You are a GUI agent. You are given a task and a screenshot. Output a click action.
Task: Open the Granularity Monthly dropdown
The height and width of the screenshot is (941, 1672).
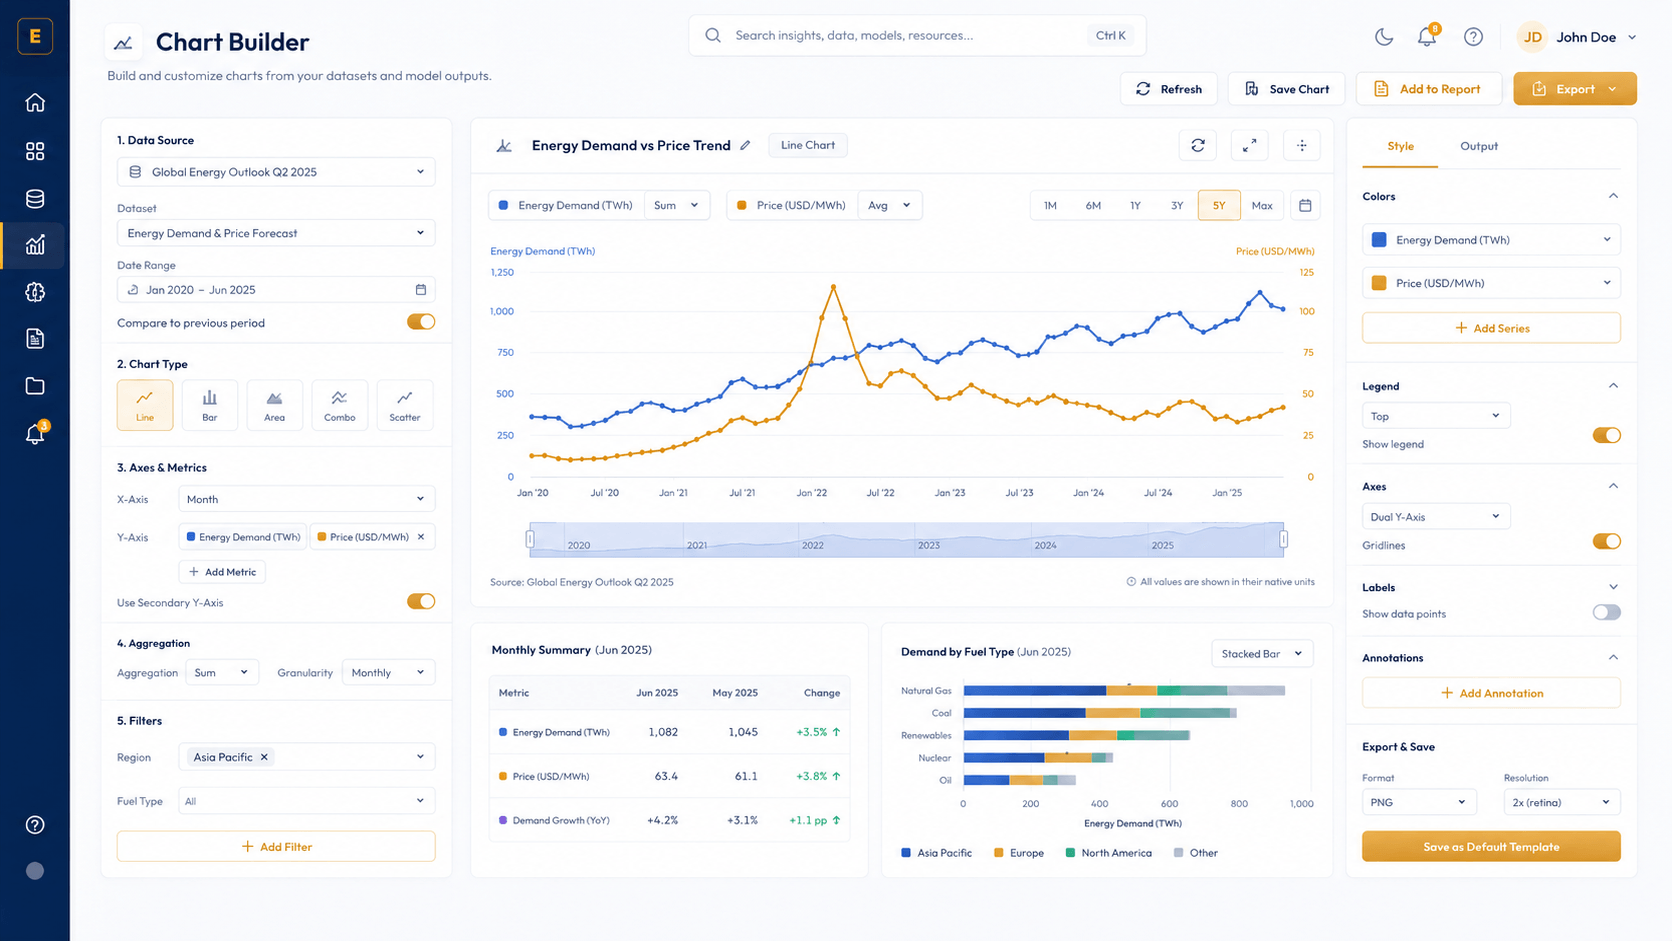point(388,672)
